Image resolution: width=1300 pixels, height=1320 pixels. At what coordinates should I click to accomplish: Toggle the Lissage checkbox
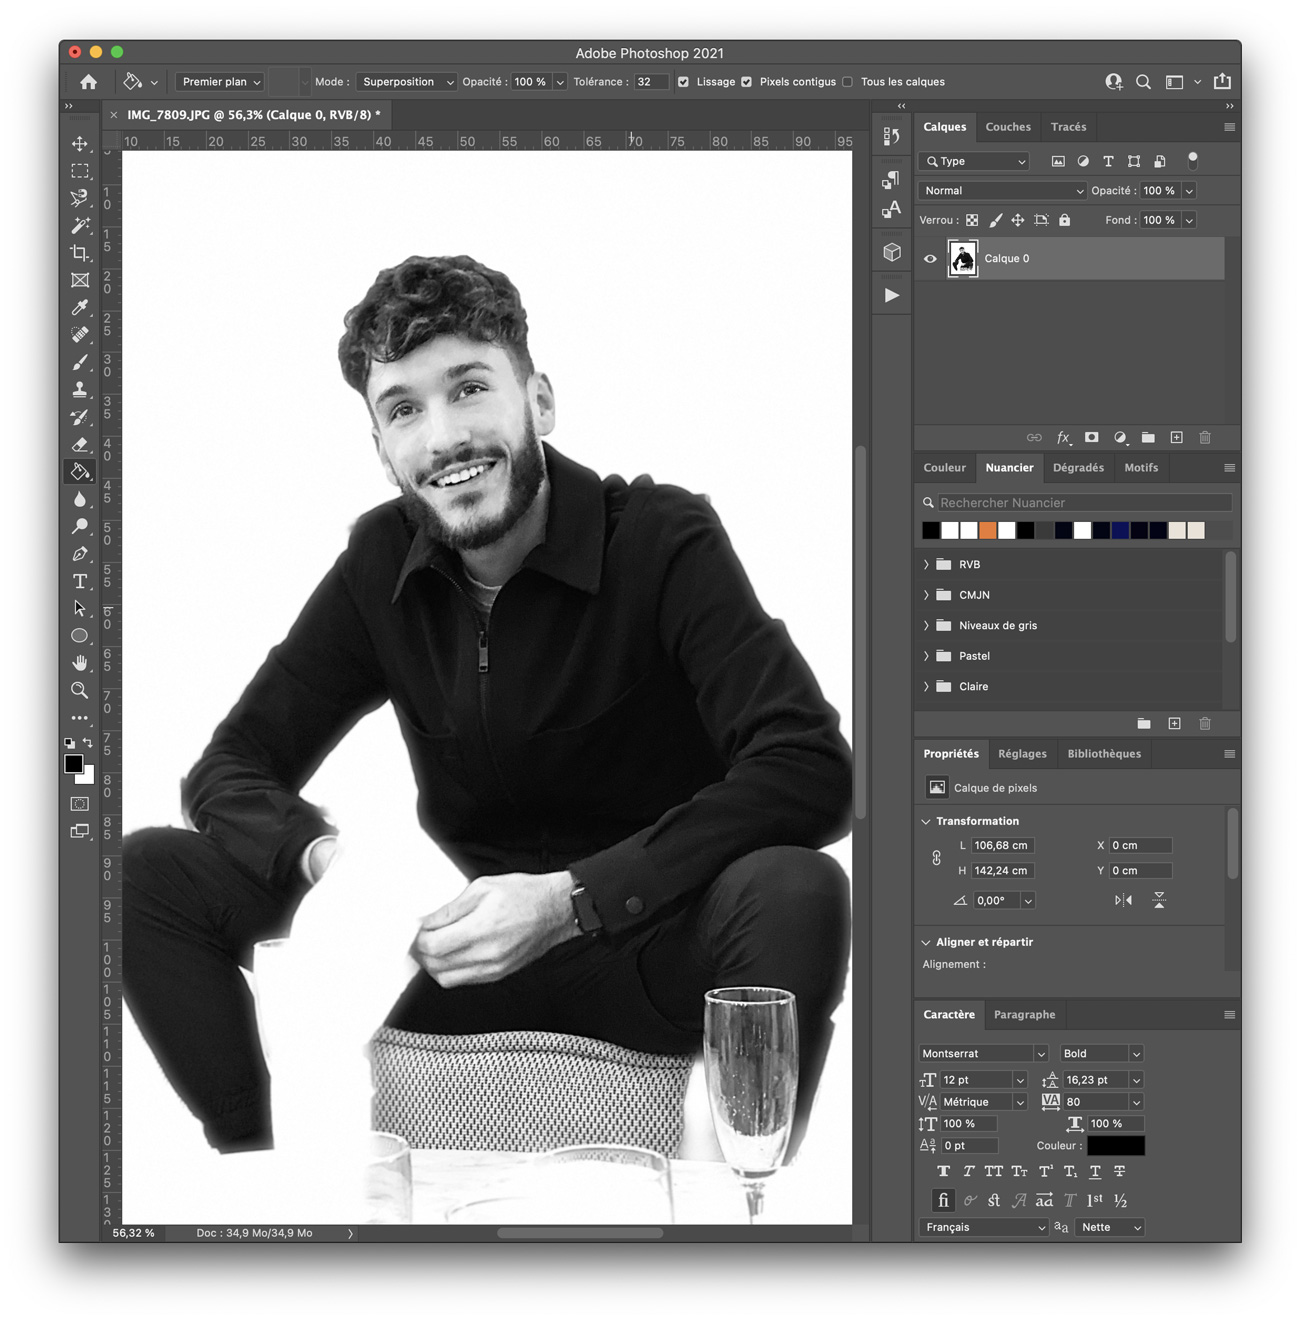(683, 82)
